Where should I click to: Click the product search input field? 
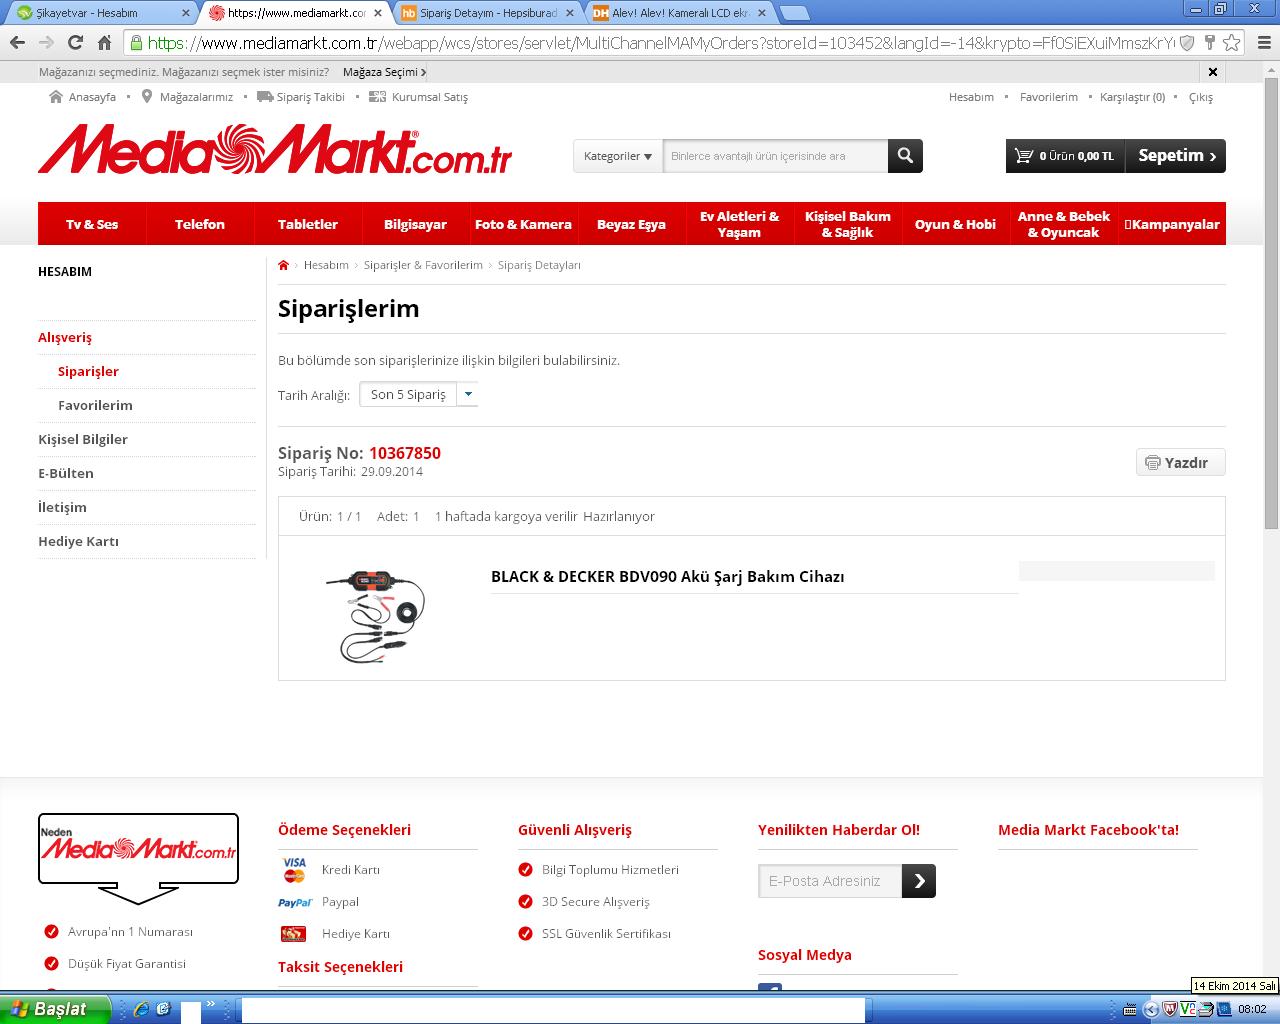775,156
